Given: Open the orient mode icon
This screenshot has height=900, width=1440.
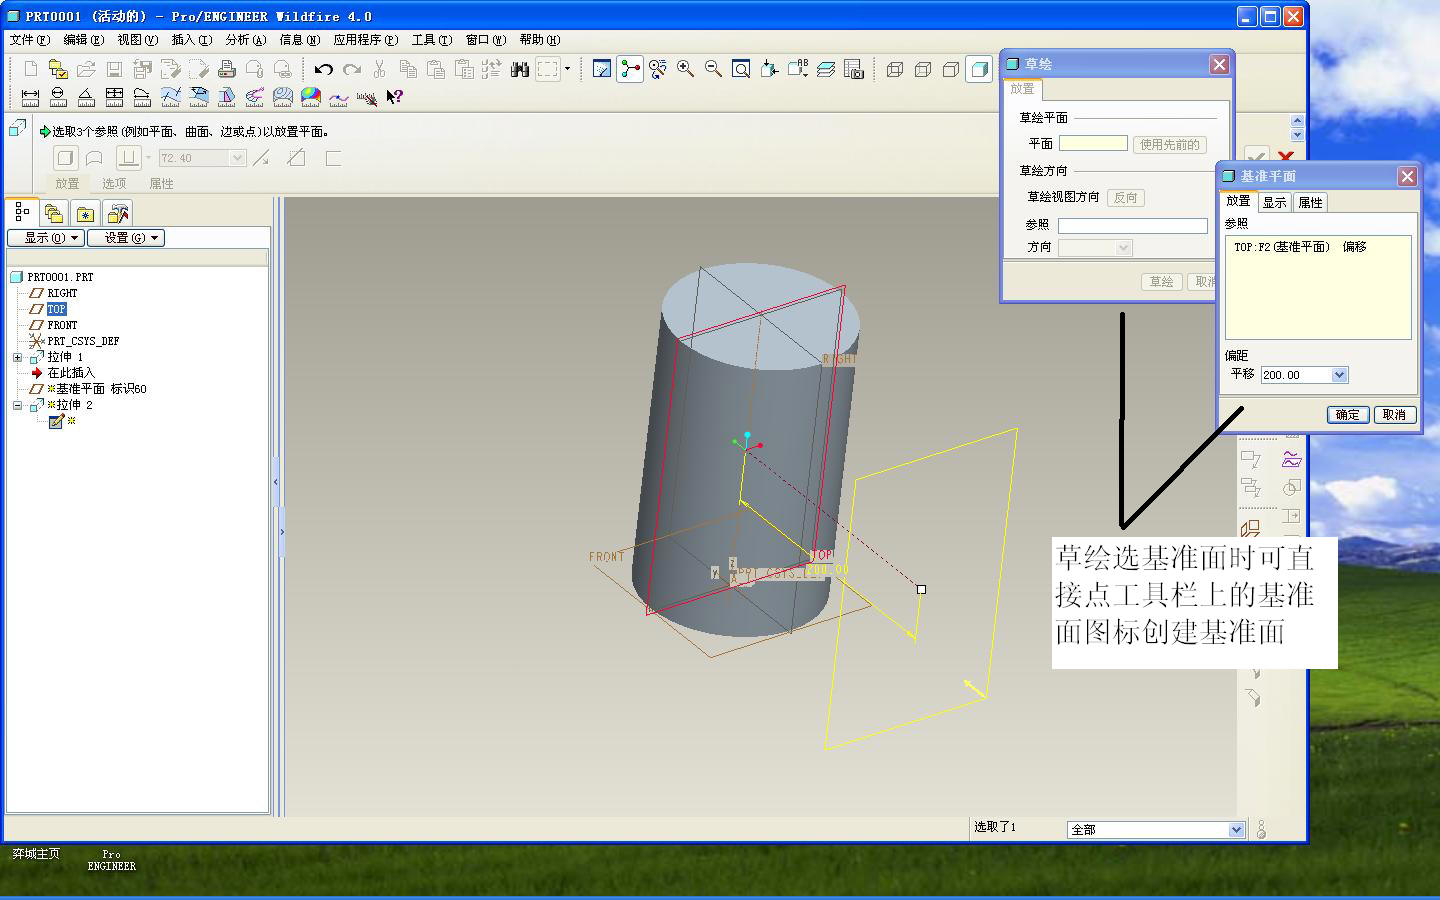Looking at the screenshot, I should [657, 69].
